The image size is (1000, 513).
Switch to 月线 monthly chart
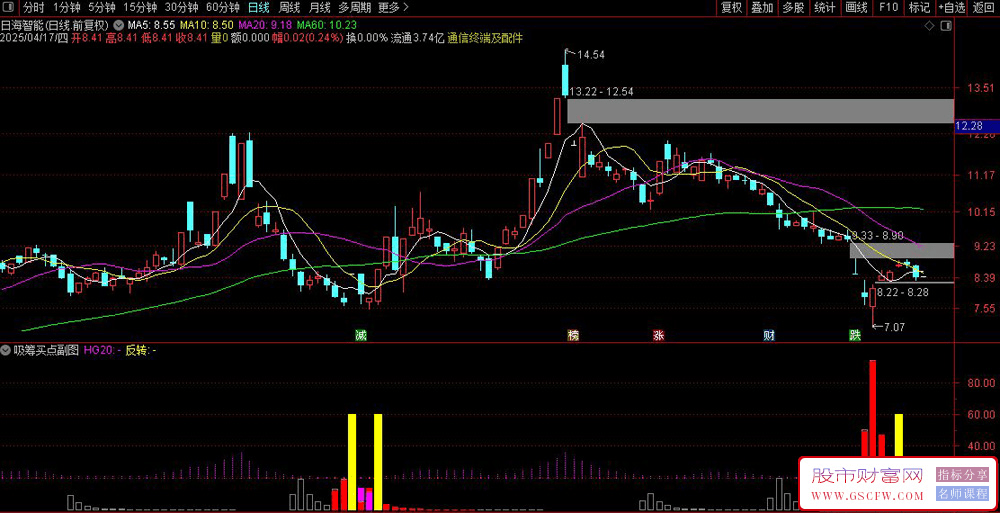click(320, 8)
